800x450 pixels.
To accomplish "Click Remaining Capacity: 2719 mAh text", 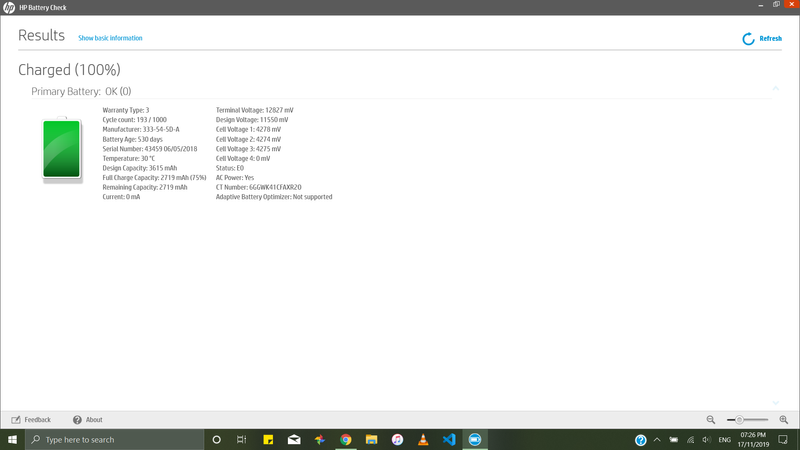I will tap(145, 187).
